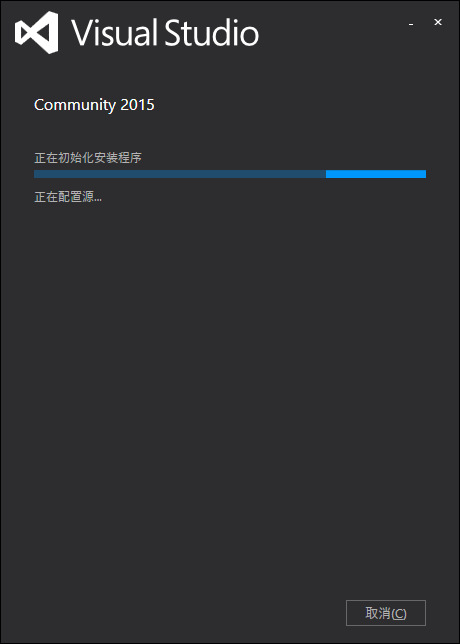
Task: Cancel setup with the 取消(C) button
Action: click(x=386, y=613)
